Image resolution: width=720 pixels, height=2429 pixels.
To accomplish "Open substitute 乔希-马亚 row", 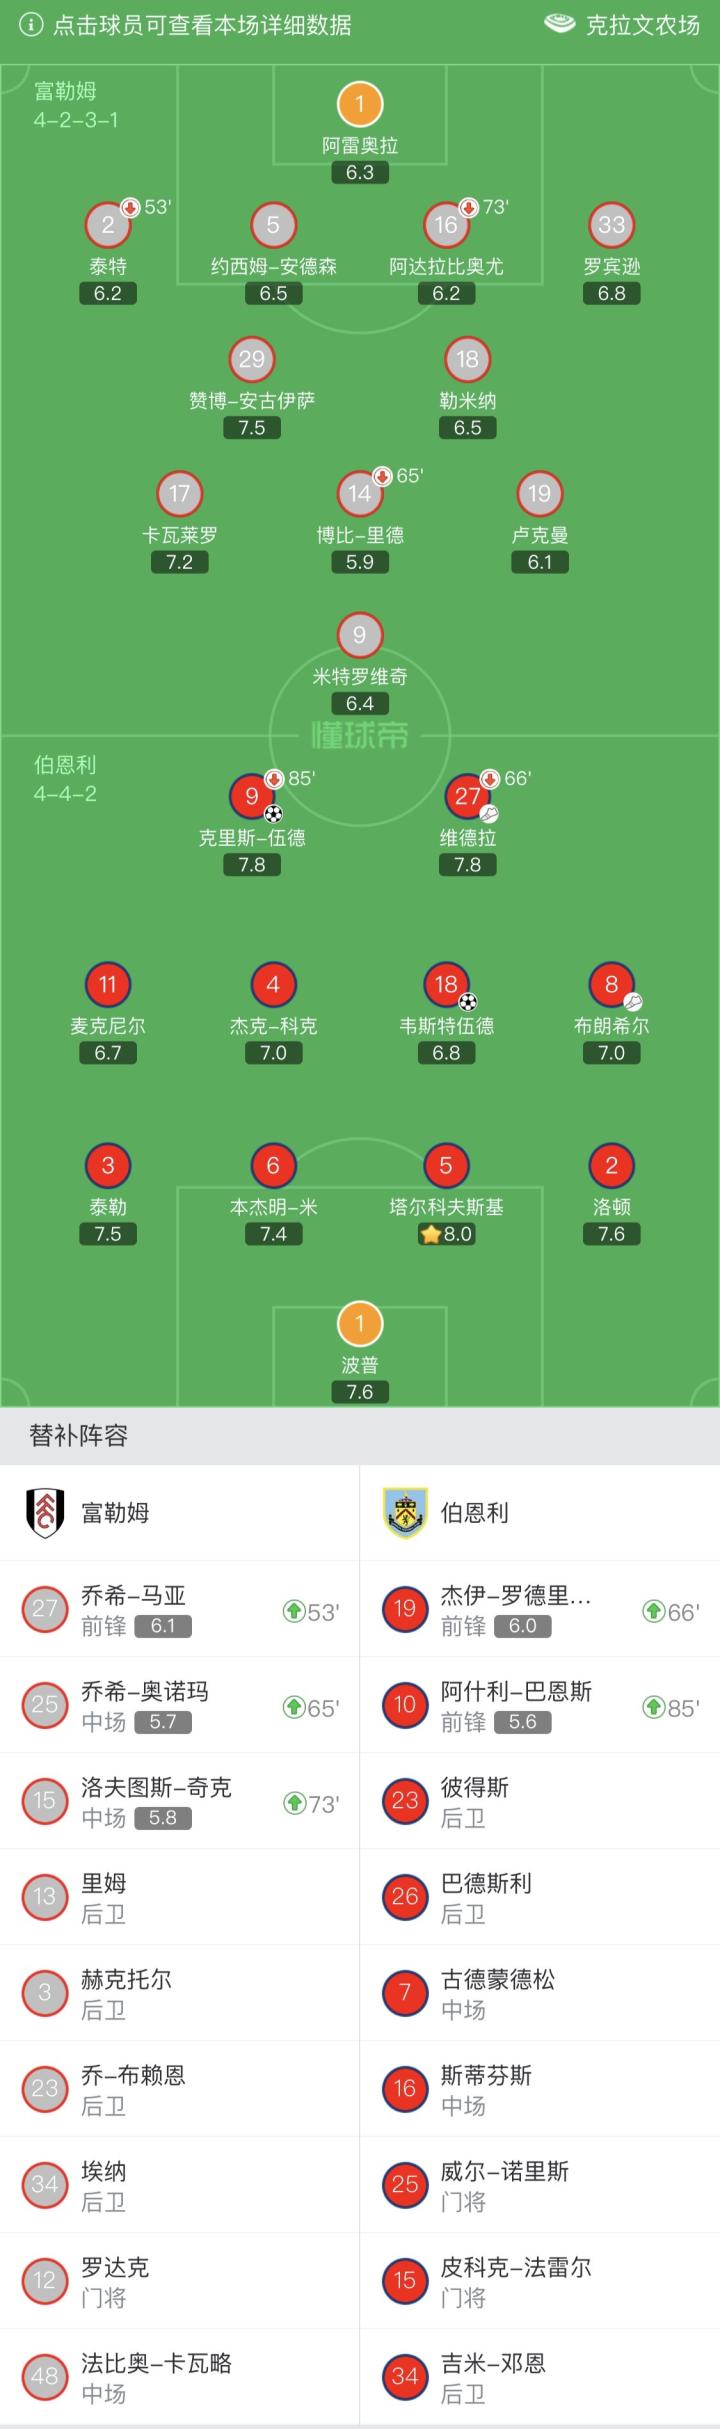I will 180,1609.
